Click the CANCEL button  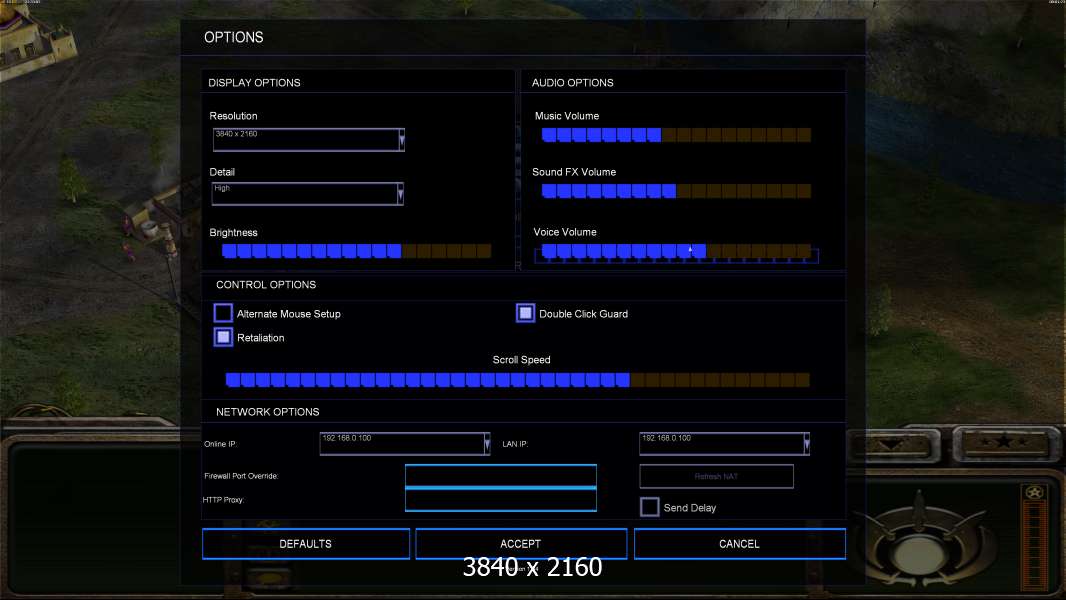(740, 544)
